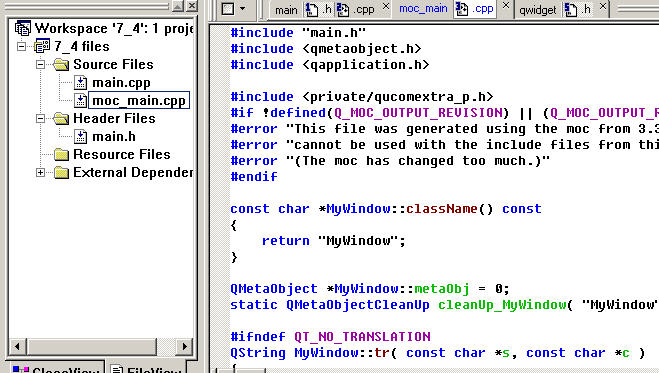Click the External Dependencies folder icon

click(x=61, y=172)
